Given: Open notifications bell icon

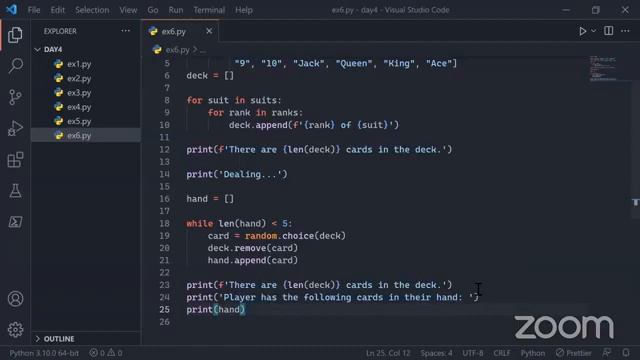Looking at the screenshot, I should click(x=626, y=353).
